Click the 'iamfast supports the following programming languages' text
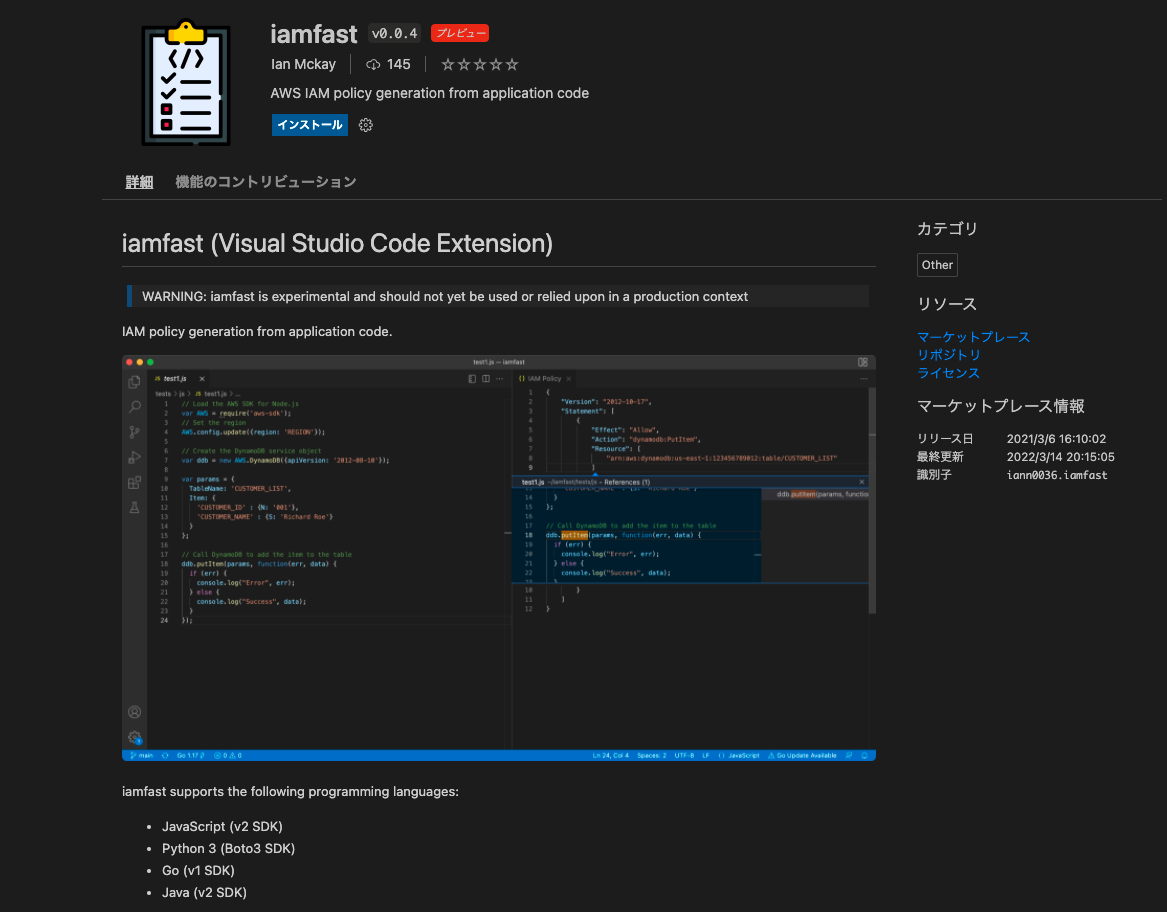 [x=290, y=791]
